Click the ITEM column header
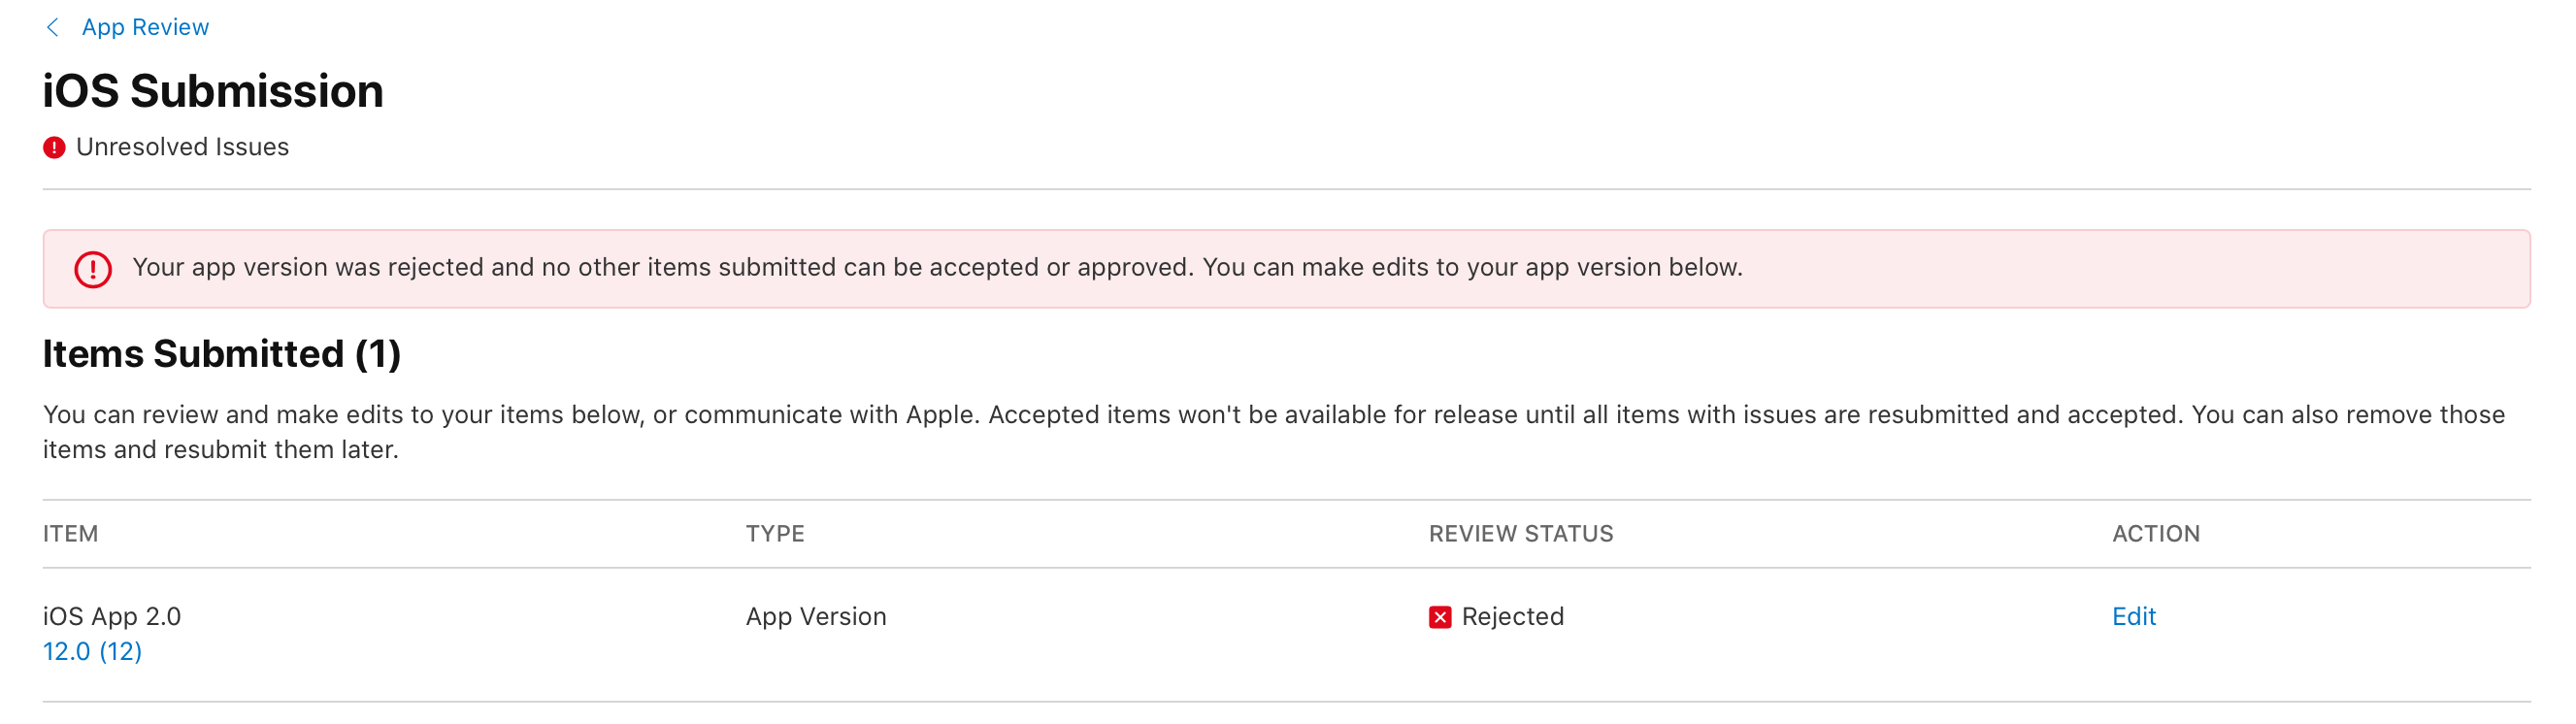2576x724 pixels. click(x=70, y=533)
